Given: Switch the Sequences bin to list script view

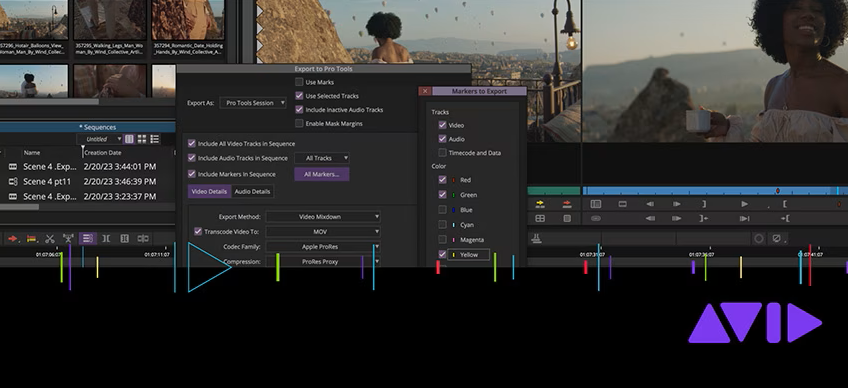Looking at the screenshot, I should [x=155, y=139].
